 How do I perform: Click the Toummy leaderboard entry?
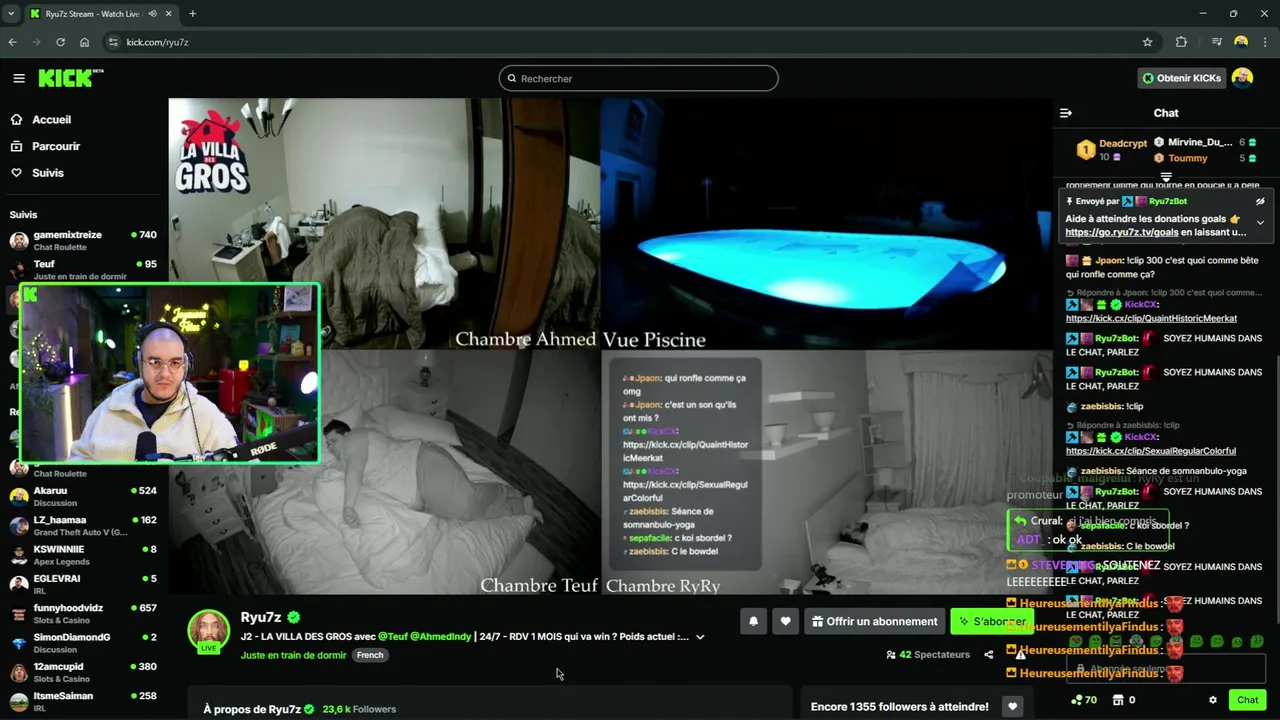tap(1205, 158)
